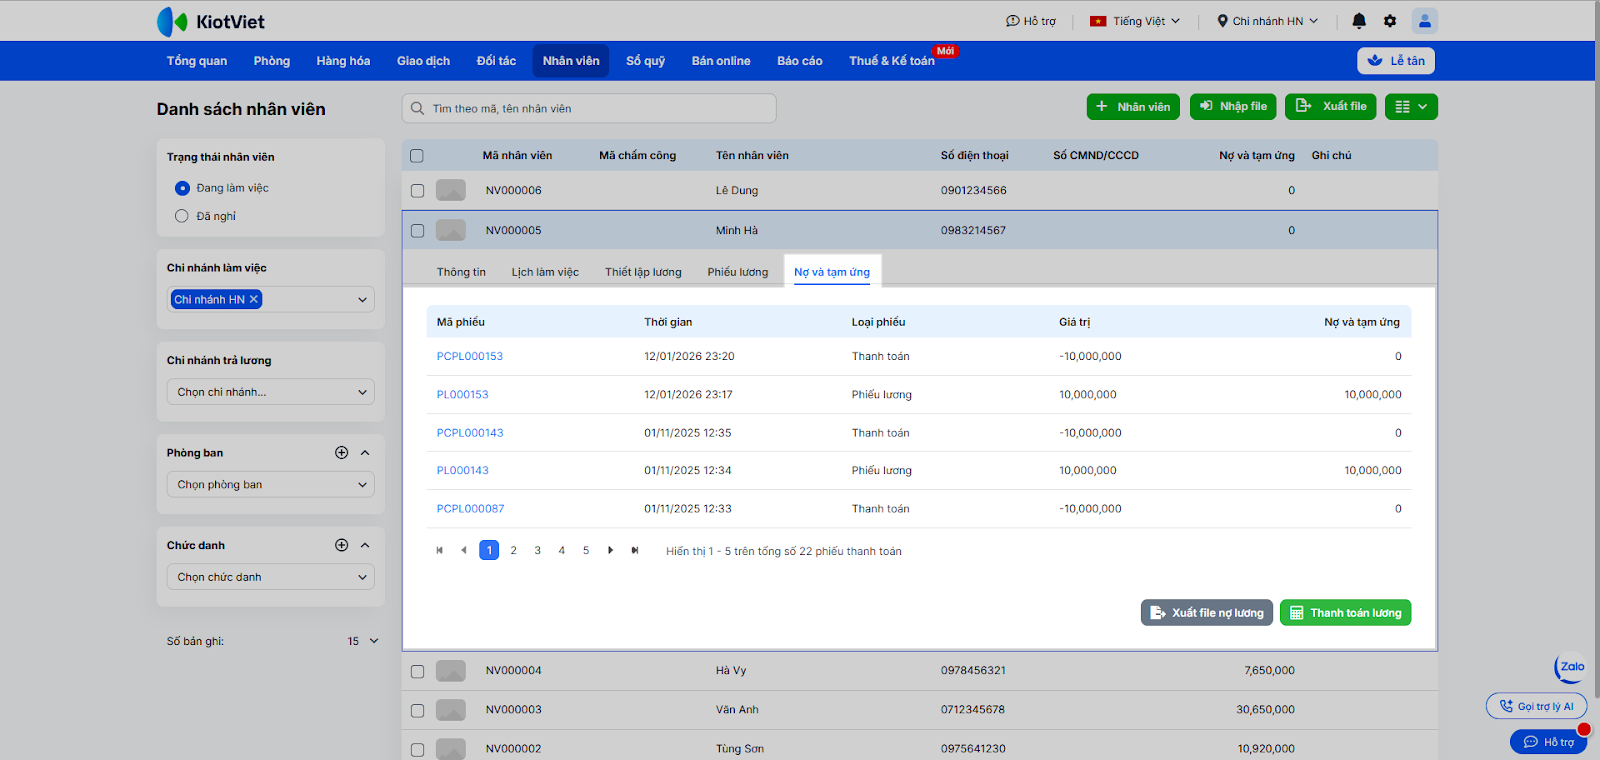Remove the Chi nhánh HN filter tag
1600x760 pixels.
(254, 299)
